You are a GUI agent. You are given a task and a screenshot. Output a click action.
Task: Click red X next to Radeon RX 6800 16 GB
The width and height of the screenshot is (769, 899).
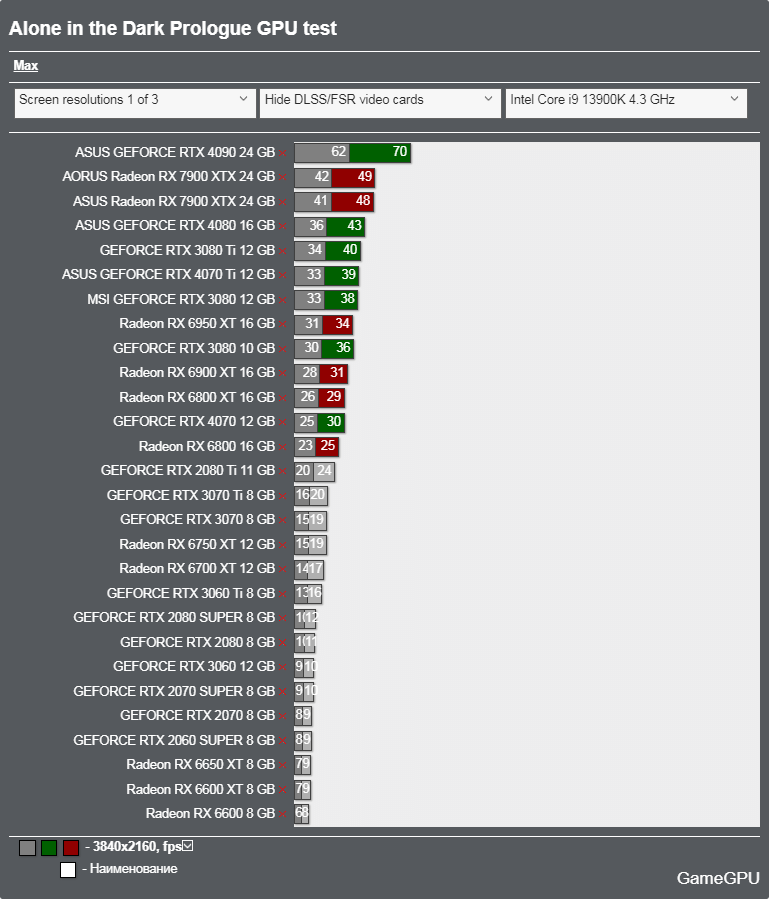click(x=283, y=447)
